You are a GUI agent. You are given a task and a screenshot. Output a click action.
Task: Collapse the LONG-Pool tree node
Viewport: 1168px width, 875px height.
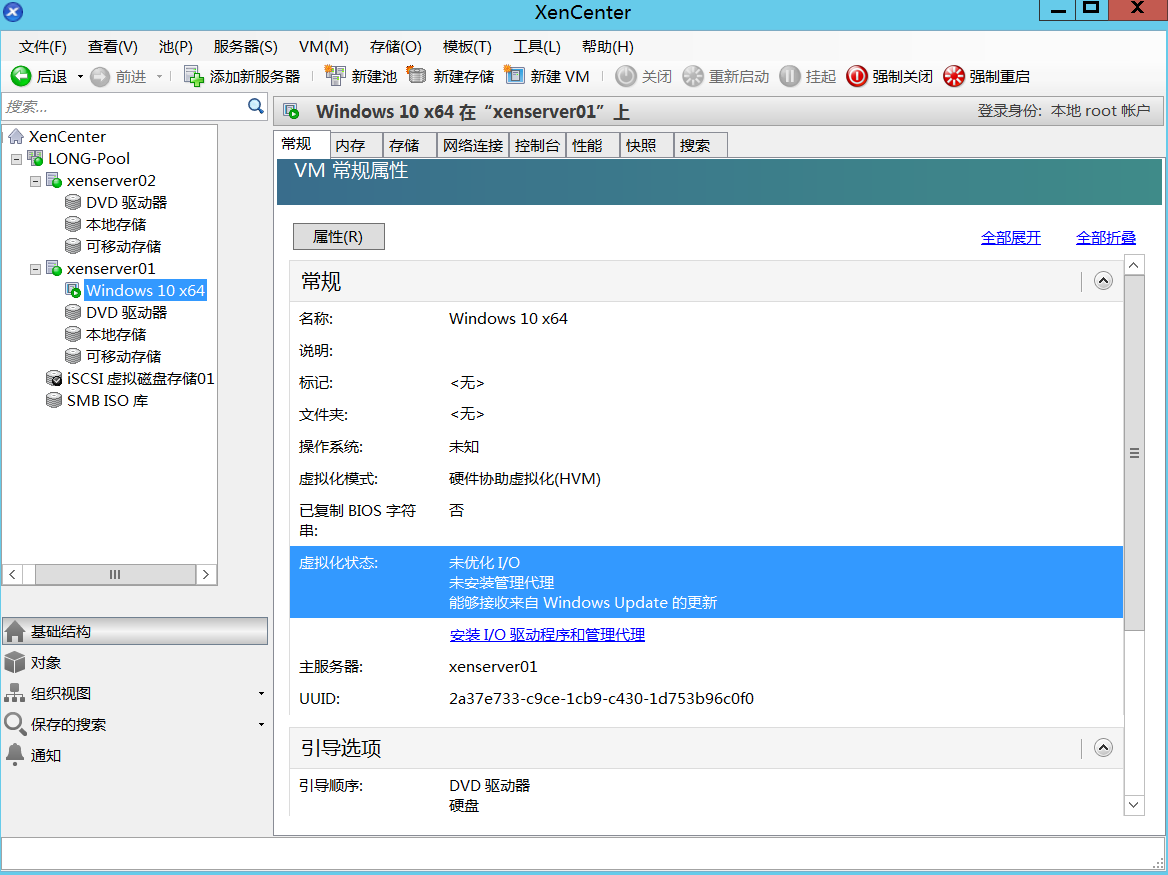pyautogui.click(x=16, y=159)
